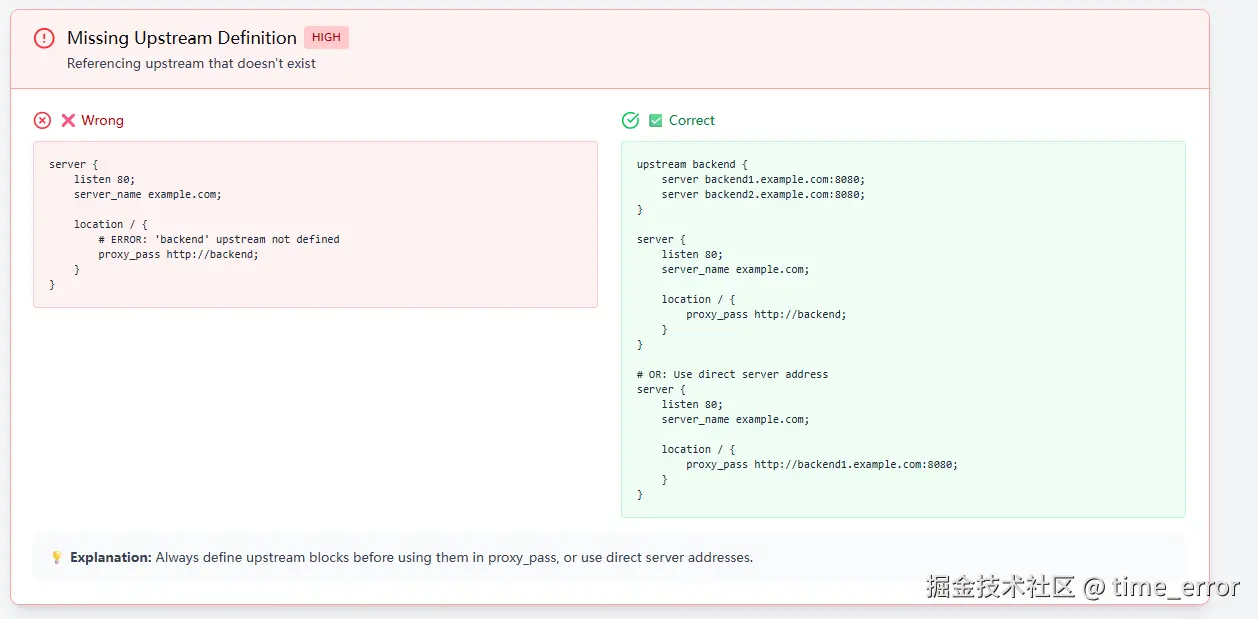Click the HIGH severity badge
The image size is (1258, 619).
[x=326, y=38]
